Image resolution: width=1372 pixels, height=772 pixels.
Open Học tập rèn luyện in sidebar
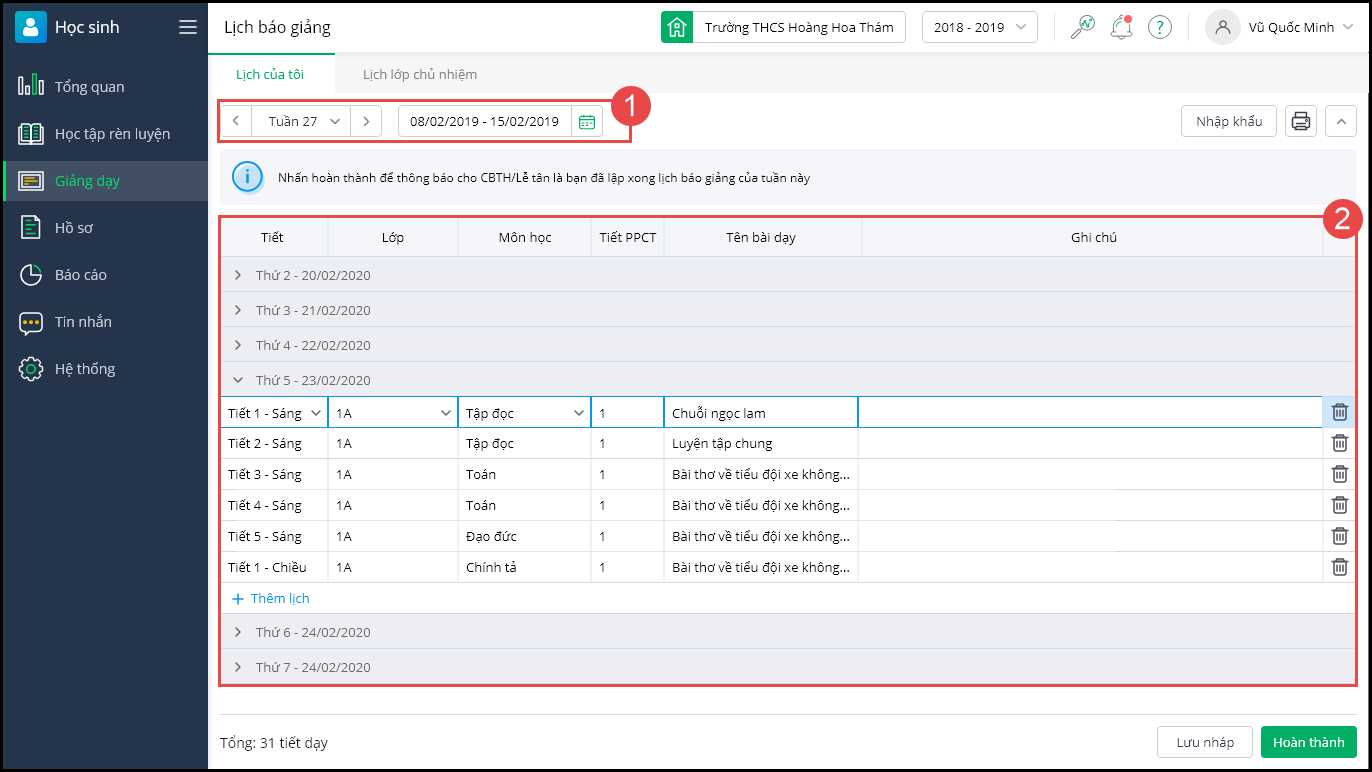click(112, 133)
